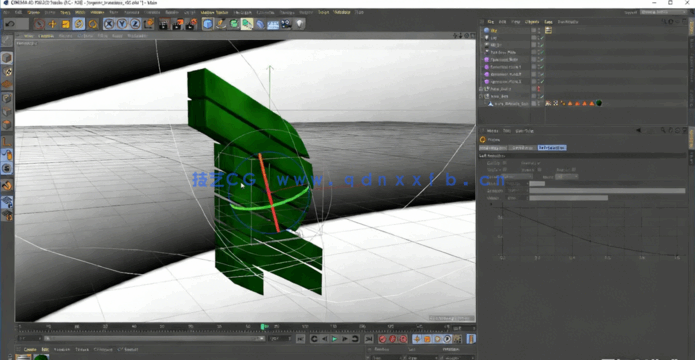Click the red X on the Null row
The height and width of the screenshot is (360, 695).
(539, 89)
